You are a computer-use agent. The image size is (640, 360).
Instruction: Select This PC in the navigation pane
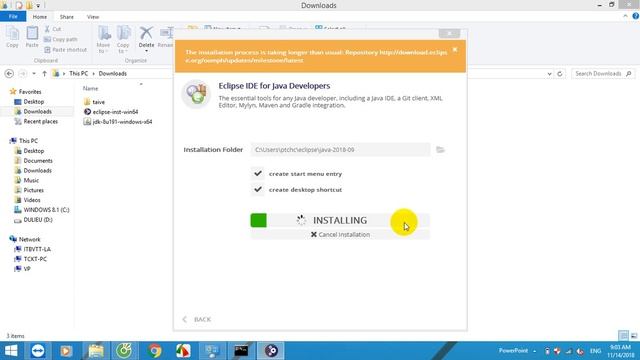pos(28,141)
